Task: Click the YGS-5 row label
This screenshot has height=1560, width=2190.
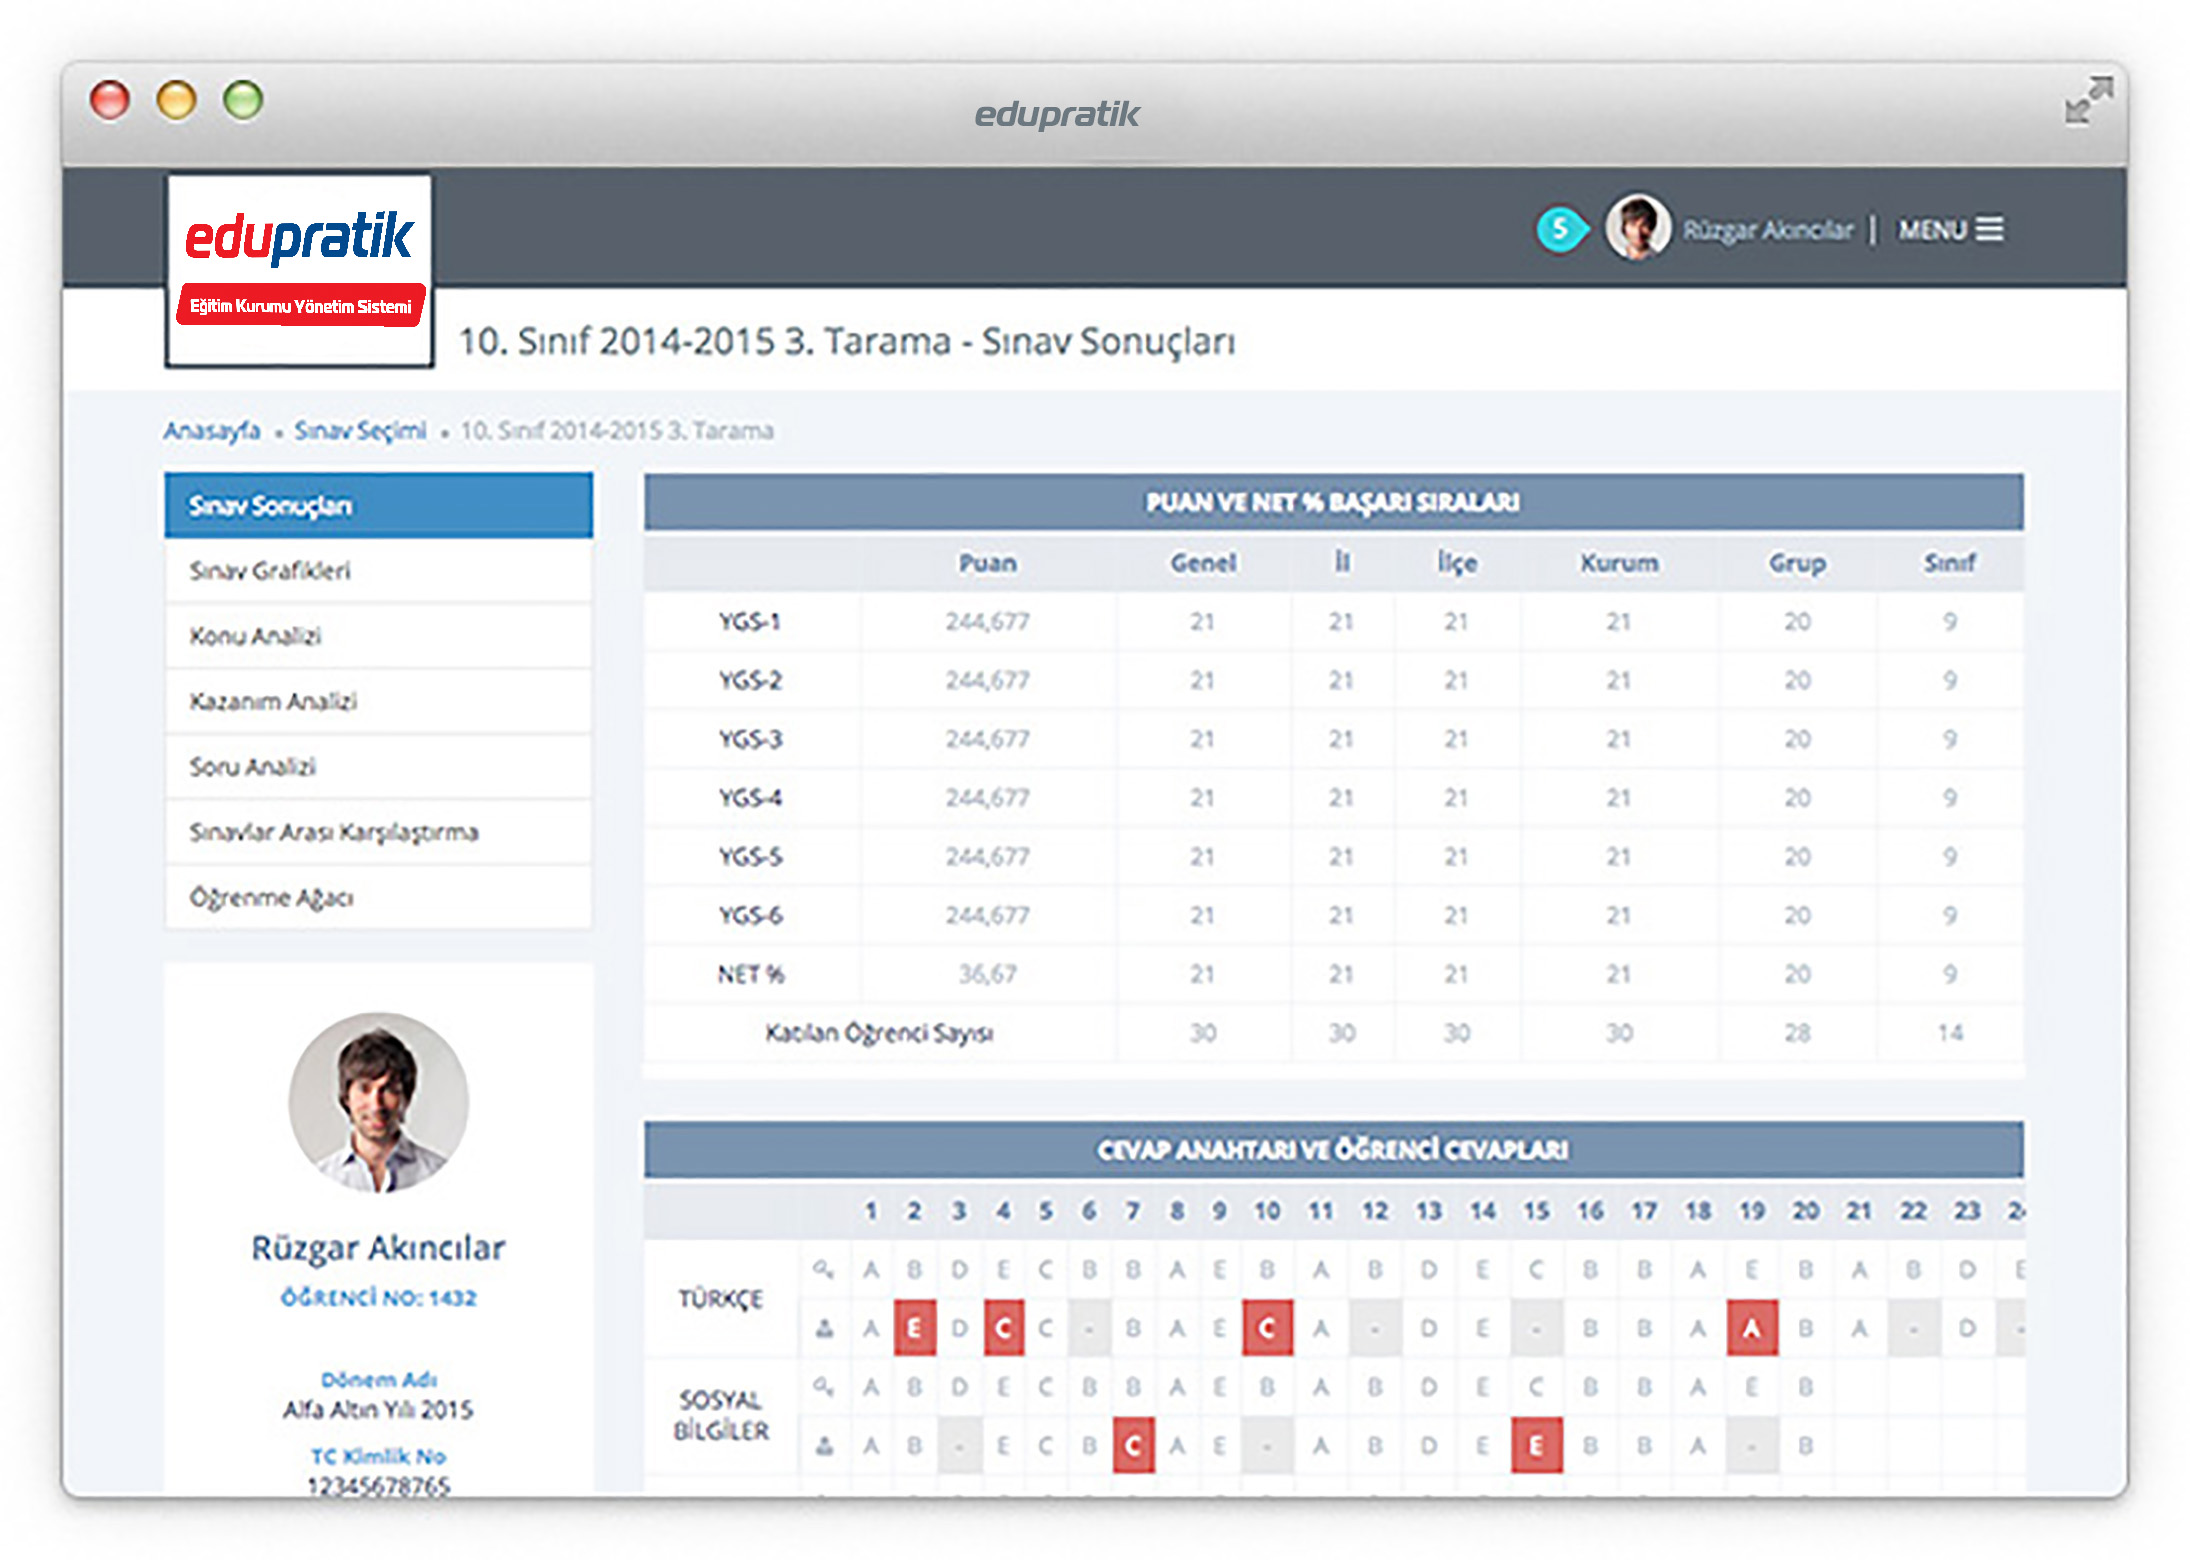Action: 750,857
